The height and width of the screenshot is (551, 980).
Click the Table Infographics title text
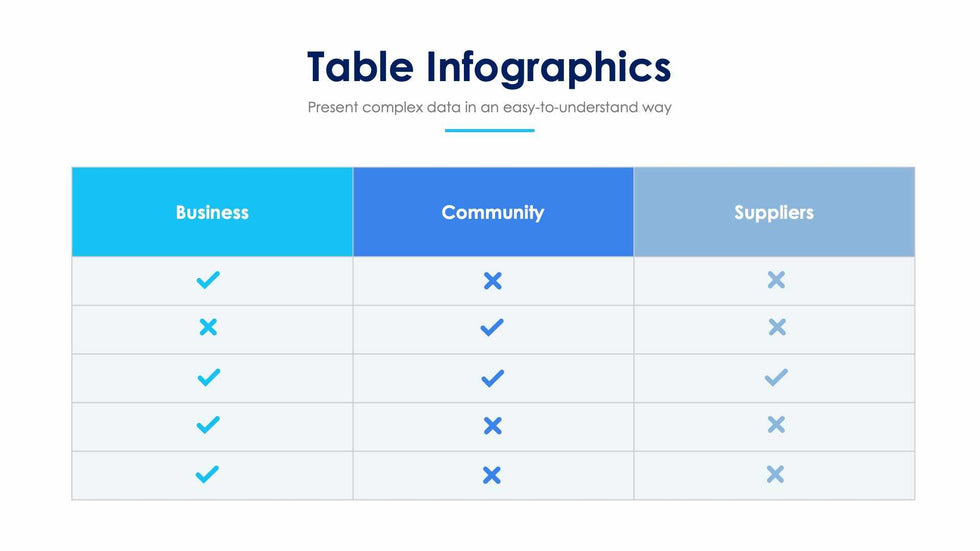click(x=489, y=67)
